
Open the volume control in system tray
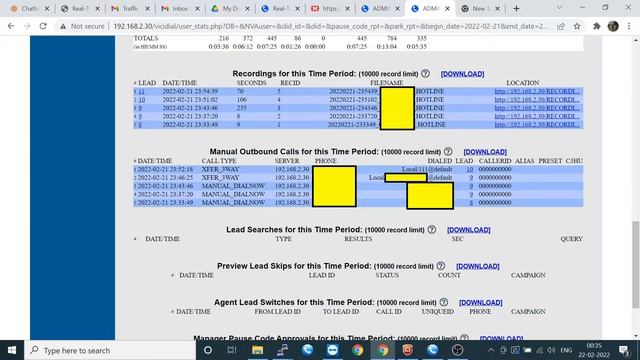click(551, 350)
